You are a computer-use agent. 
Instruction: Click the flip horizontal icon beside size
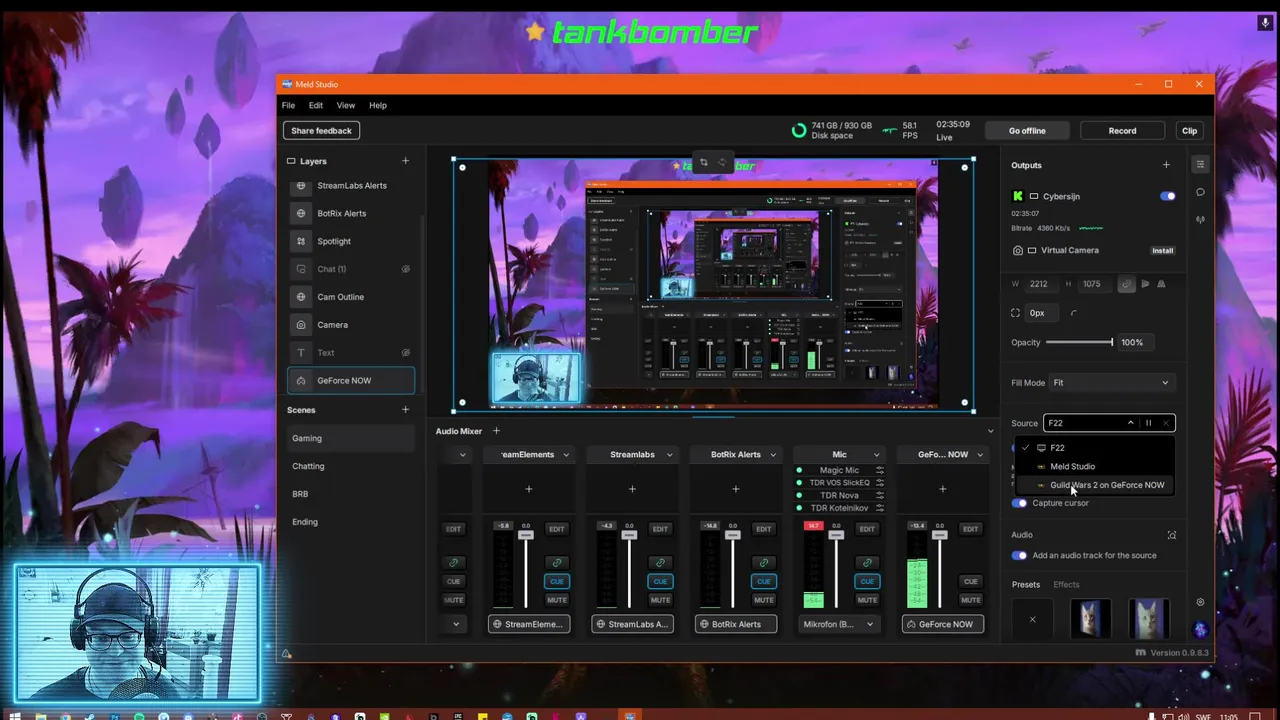(x=1145, y=284)
